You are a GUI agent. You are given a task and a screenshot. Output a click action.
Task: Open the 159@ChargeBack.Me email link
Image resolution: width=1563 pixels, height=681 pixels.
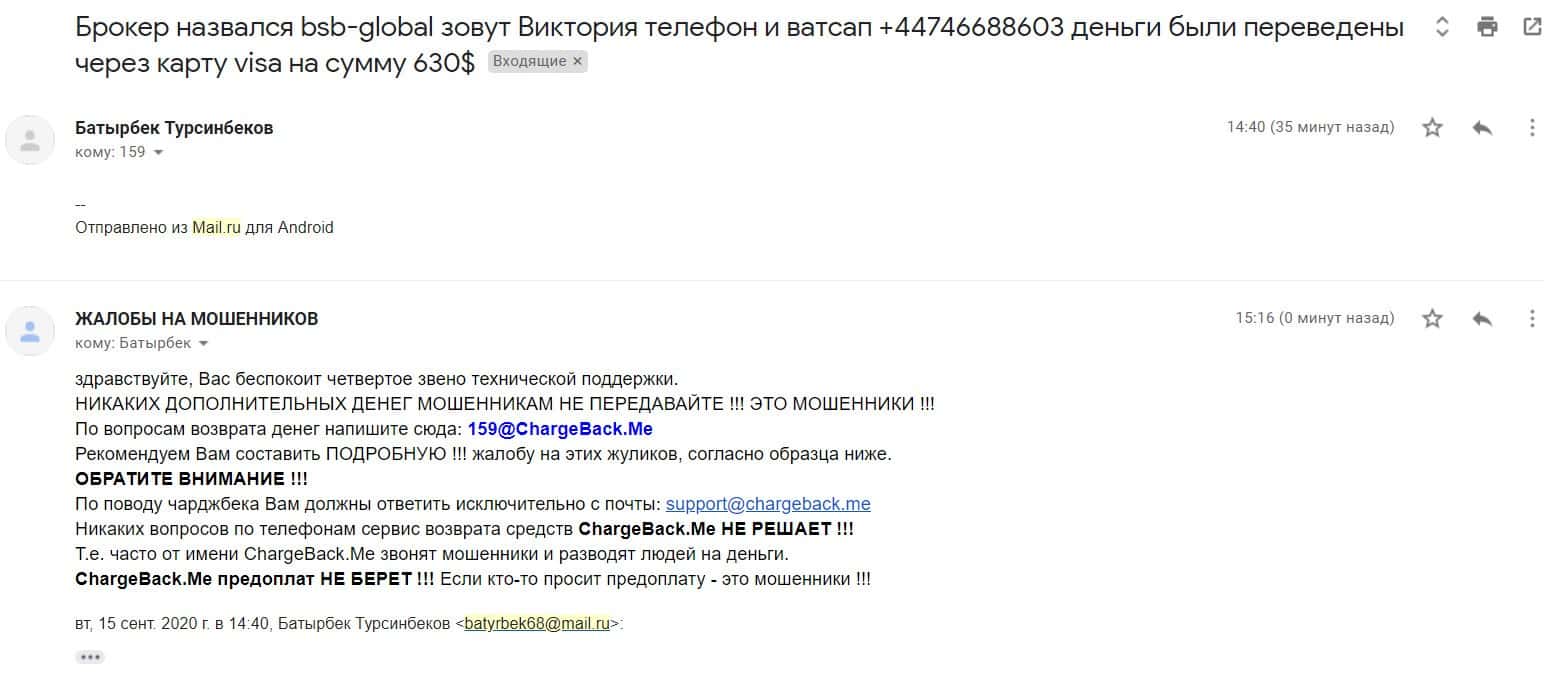pyautogui.click(x=560, y=429)
